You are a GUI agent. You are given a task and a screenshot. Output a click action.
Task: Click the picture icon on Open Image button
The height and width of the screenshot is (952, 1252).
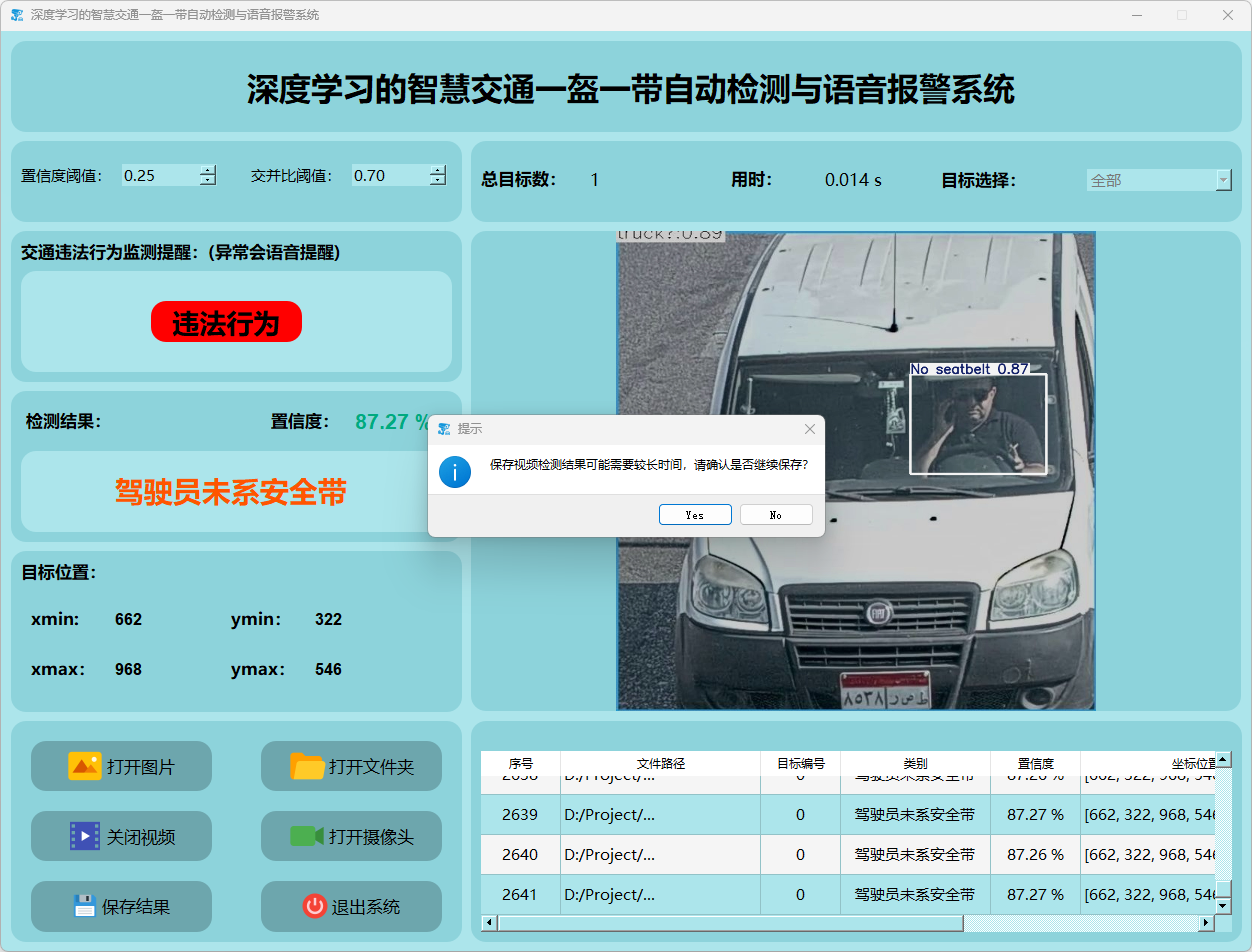(x=85, y=766)
